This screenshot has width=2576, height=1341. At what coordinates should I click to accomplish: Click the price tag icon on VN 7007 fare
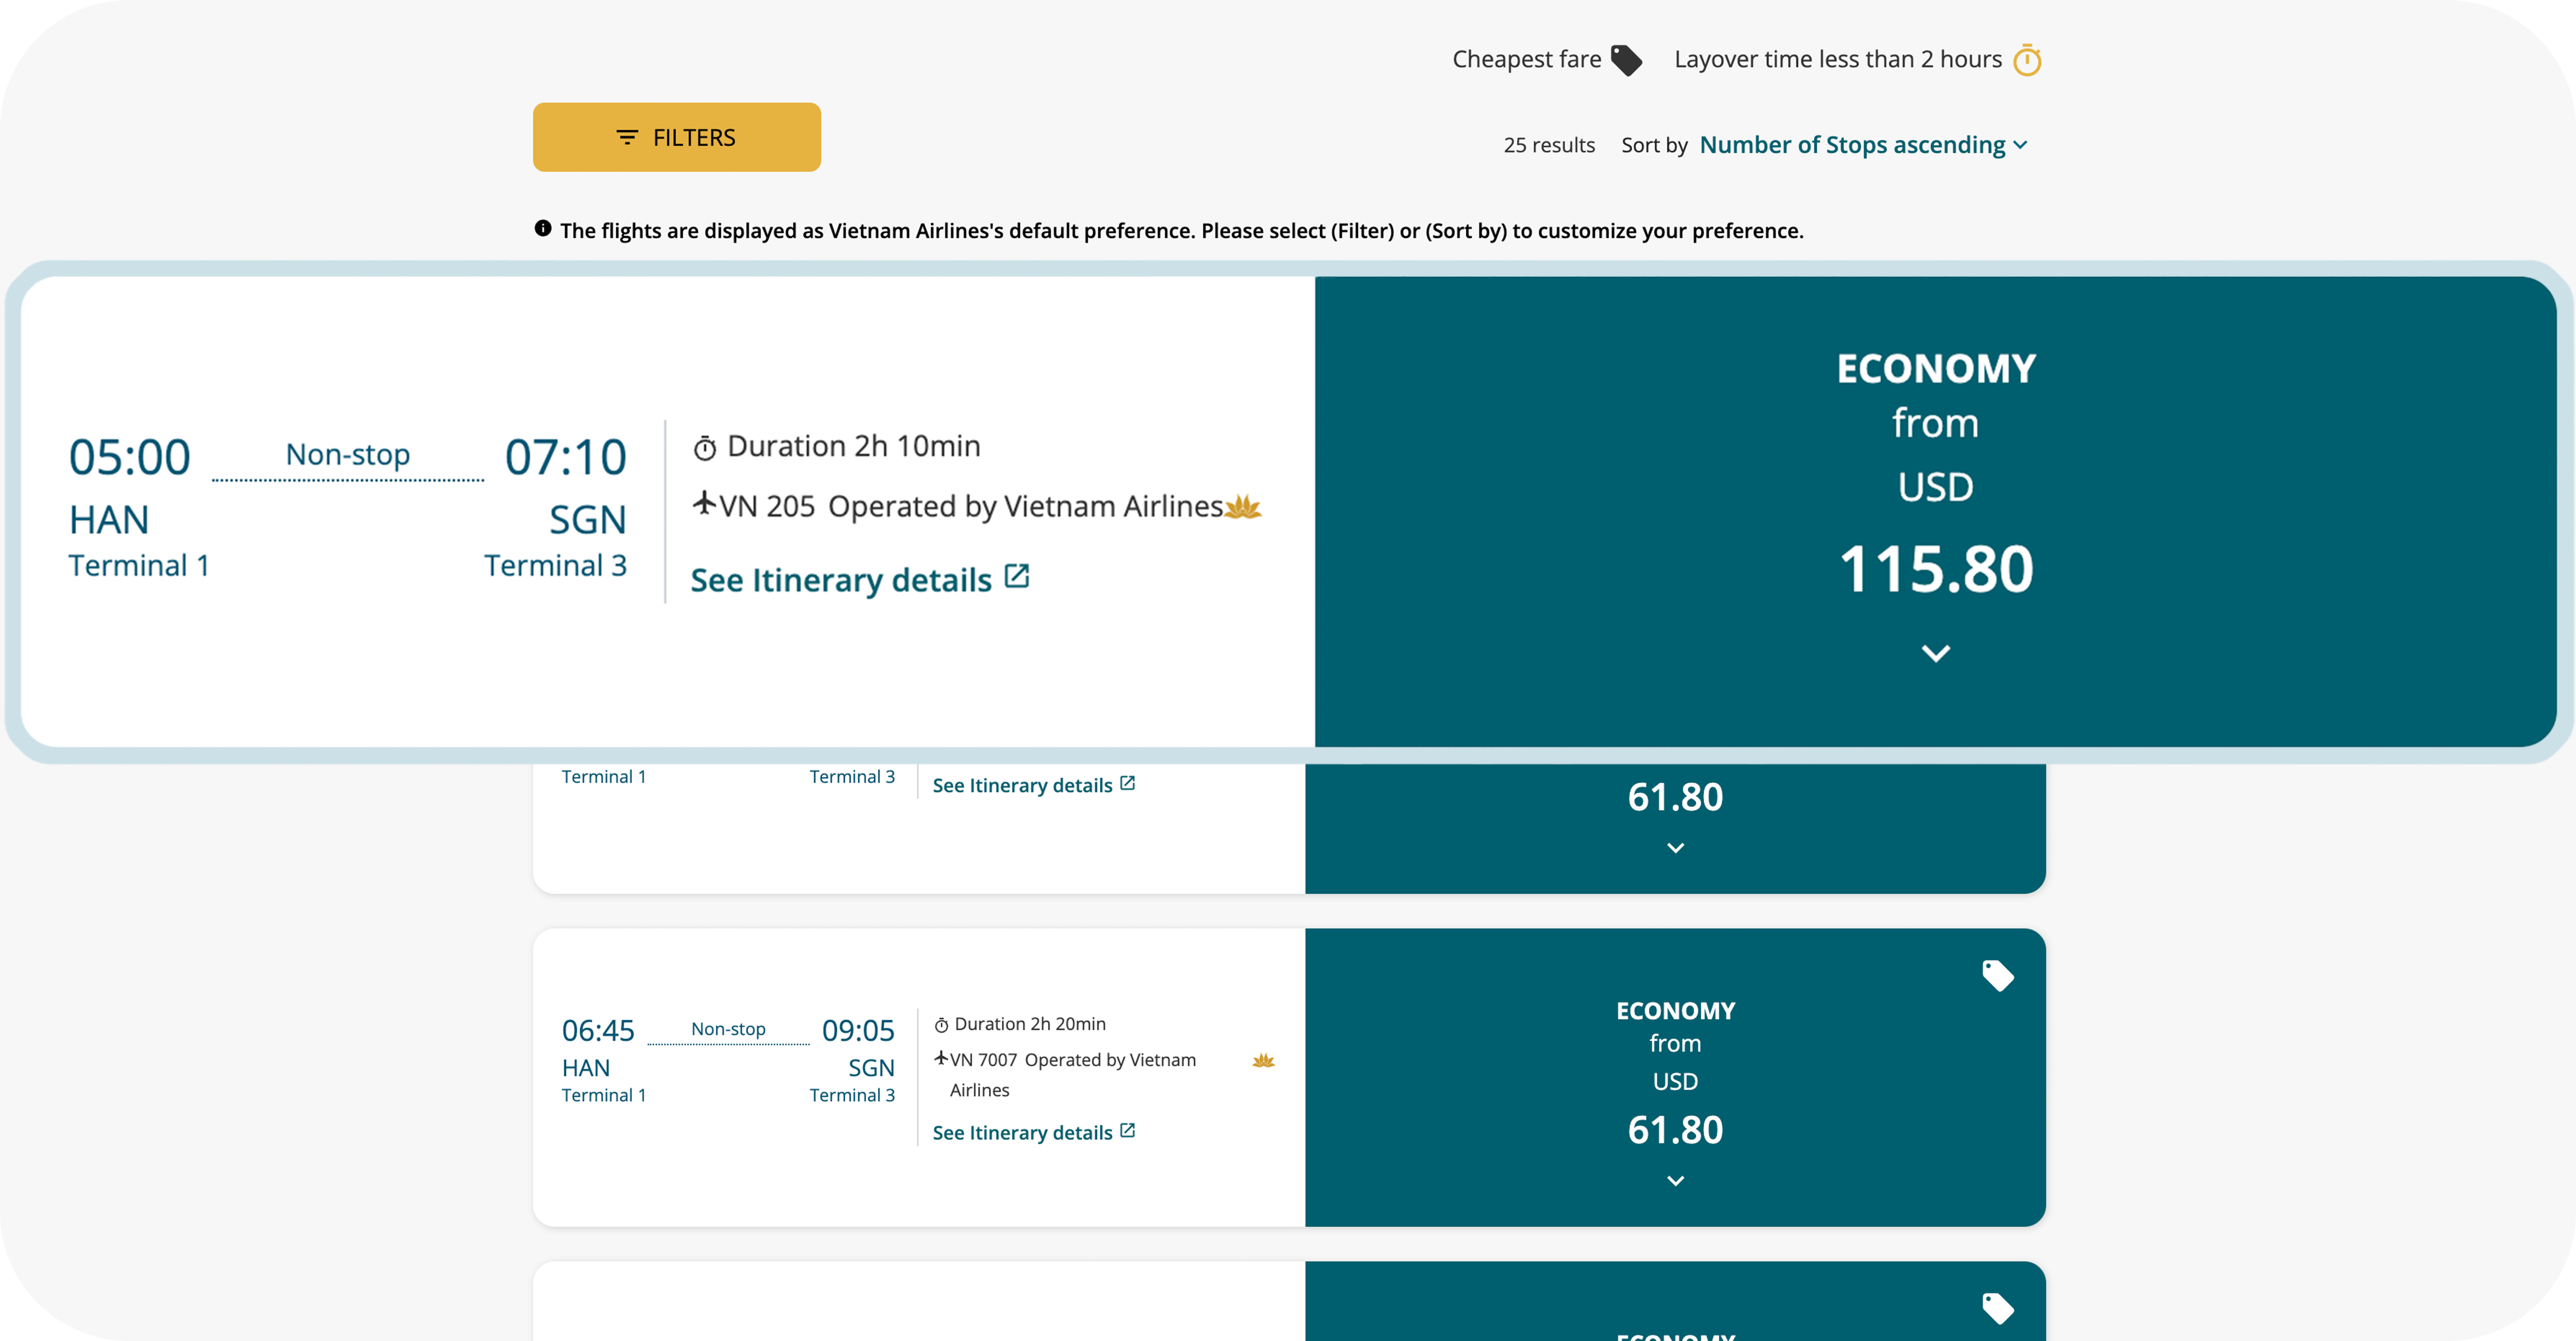1997,975
